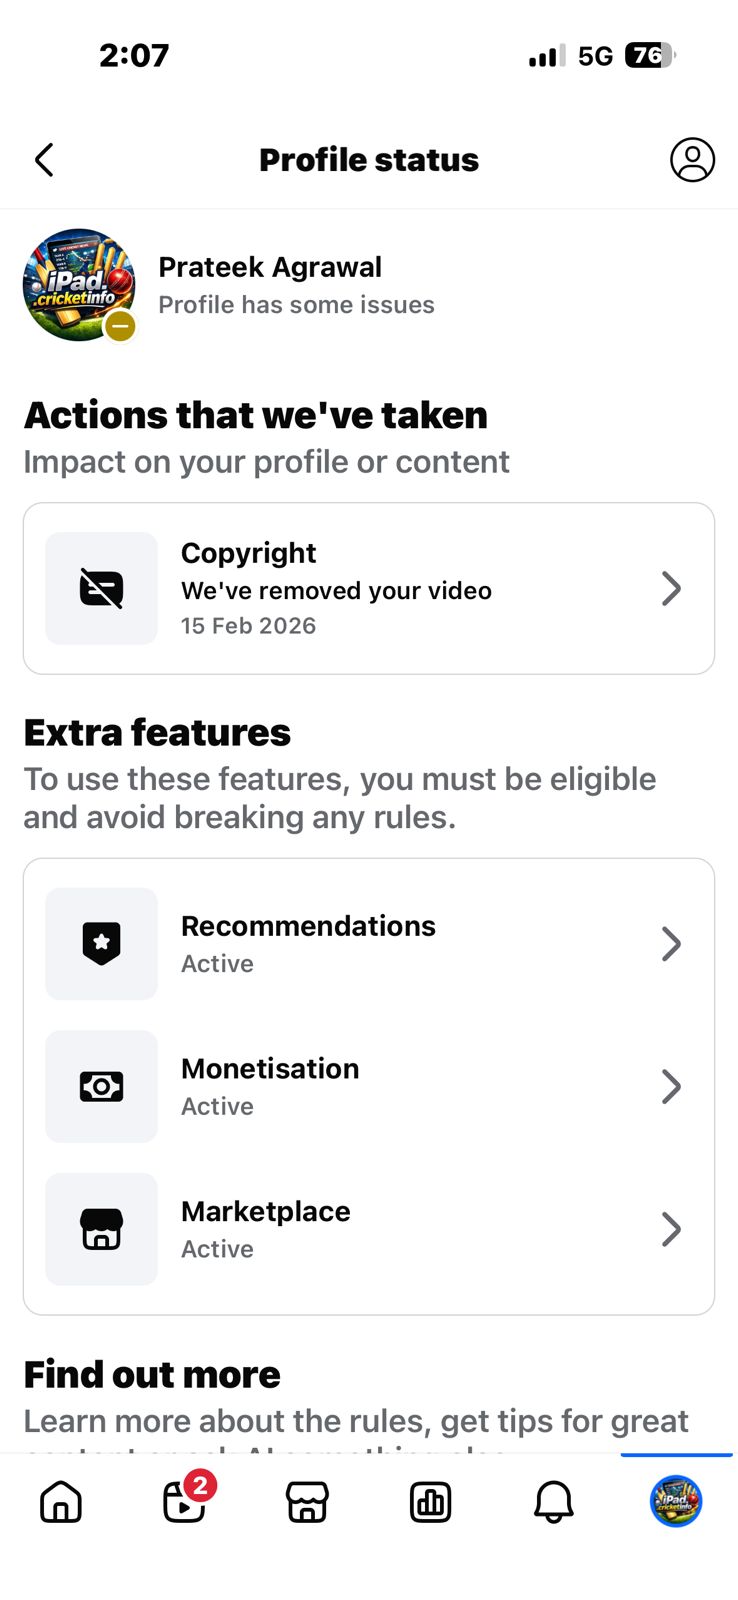Tap the Monetisation money icon
The image size is (738, 1600).
click(101, 1087)
